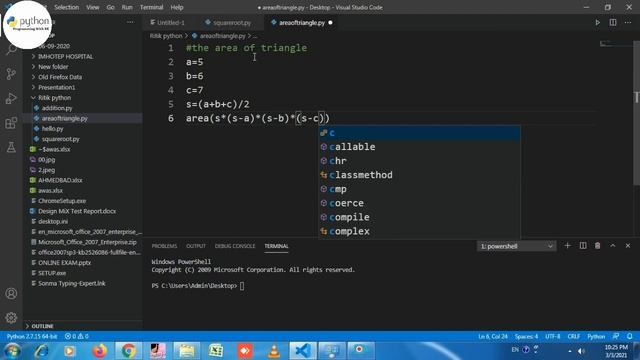Open VLC media player from taskbar
This screenshot has height=360, width=640.
[274, 351]
